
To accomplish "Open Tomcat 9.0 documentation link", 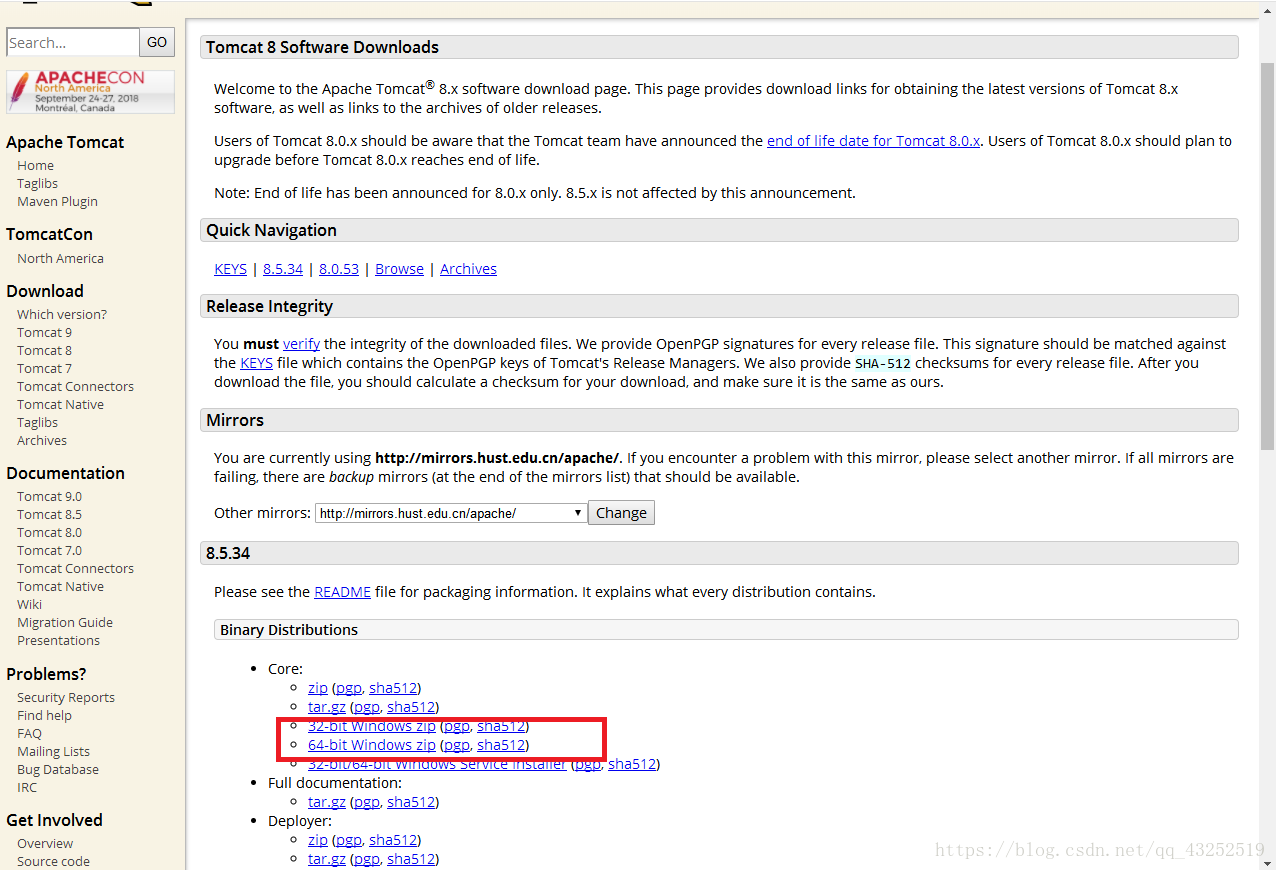I will pyautogui.click(x=49, y=496).
